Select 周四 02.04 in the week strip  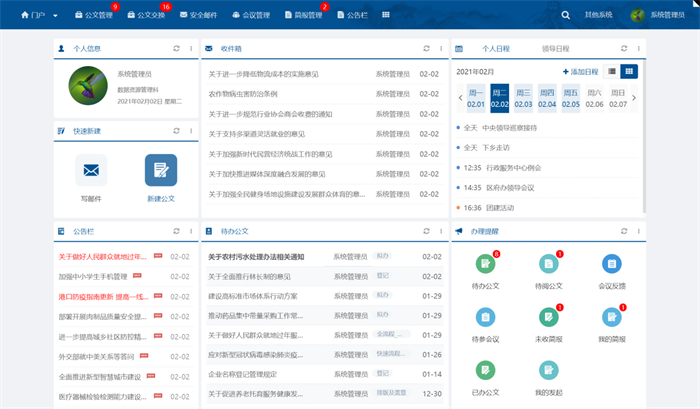tap(547, 97)
